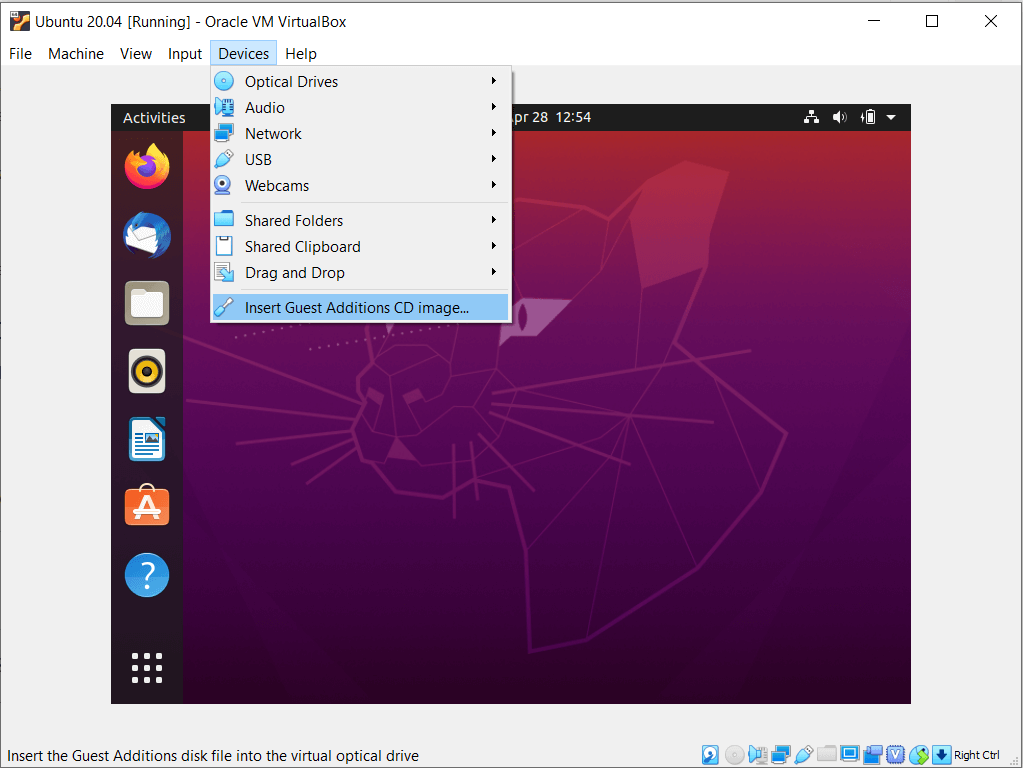Click the display status icon in status bar
Screen dimensions: 1023x768
coord(848,754)
